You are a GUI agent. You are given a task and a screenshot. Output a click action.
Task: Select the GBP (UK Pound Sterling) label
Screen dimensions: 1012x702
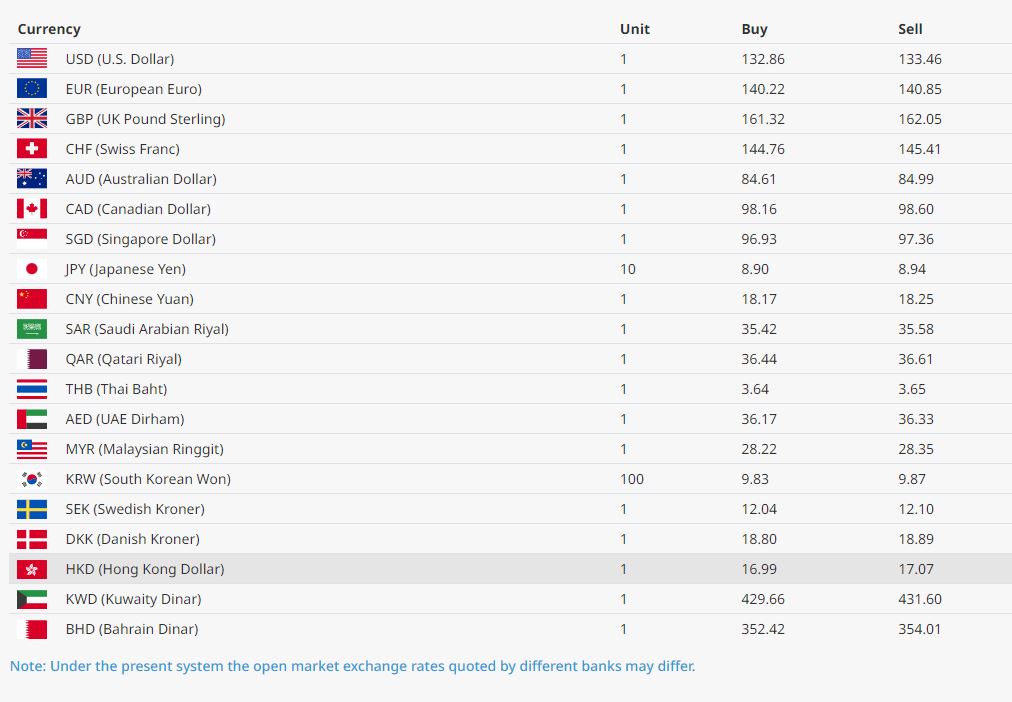point(145,119)
